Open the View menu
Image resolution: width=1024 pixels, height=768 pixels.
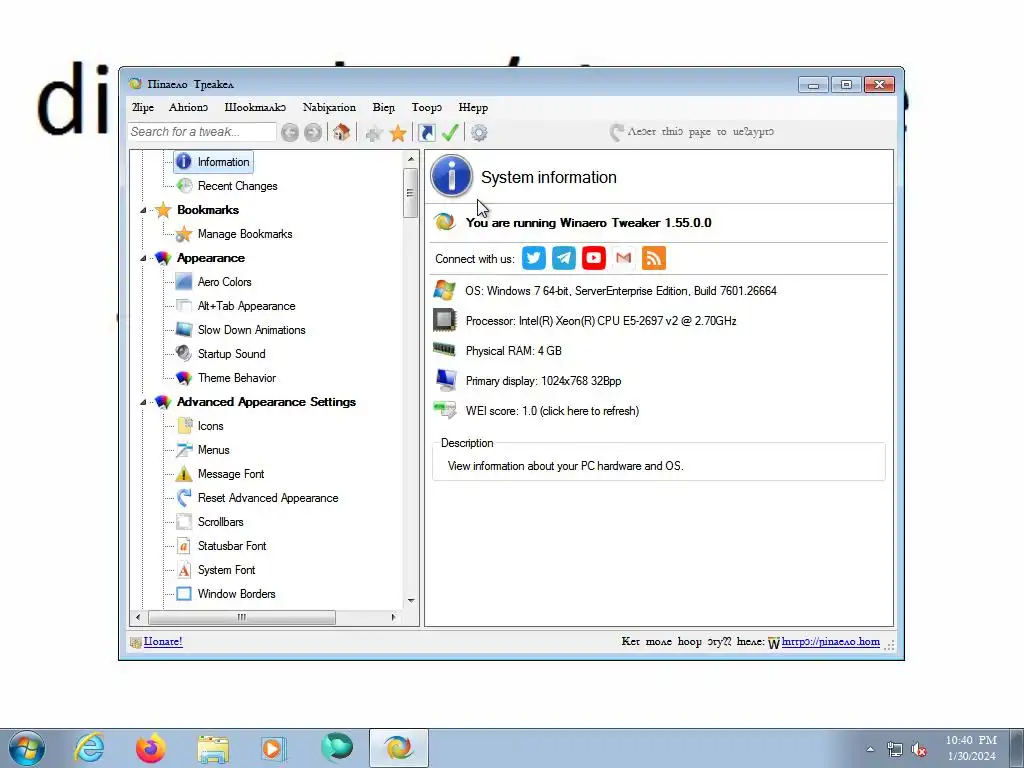383,107
